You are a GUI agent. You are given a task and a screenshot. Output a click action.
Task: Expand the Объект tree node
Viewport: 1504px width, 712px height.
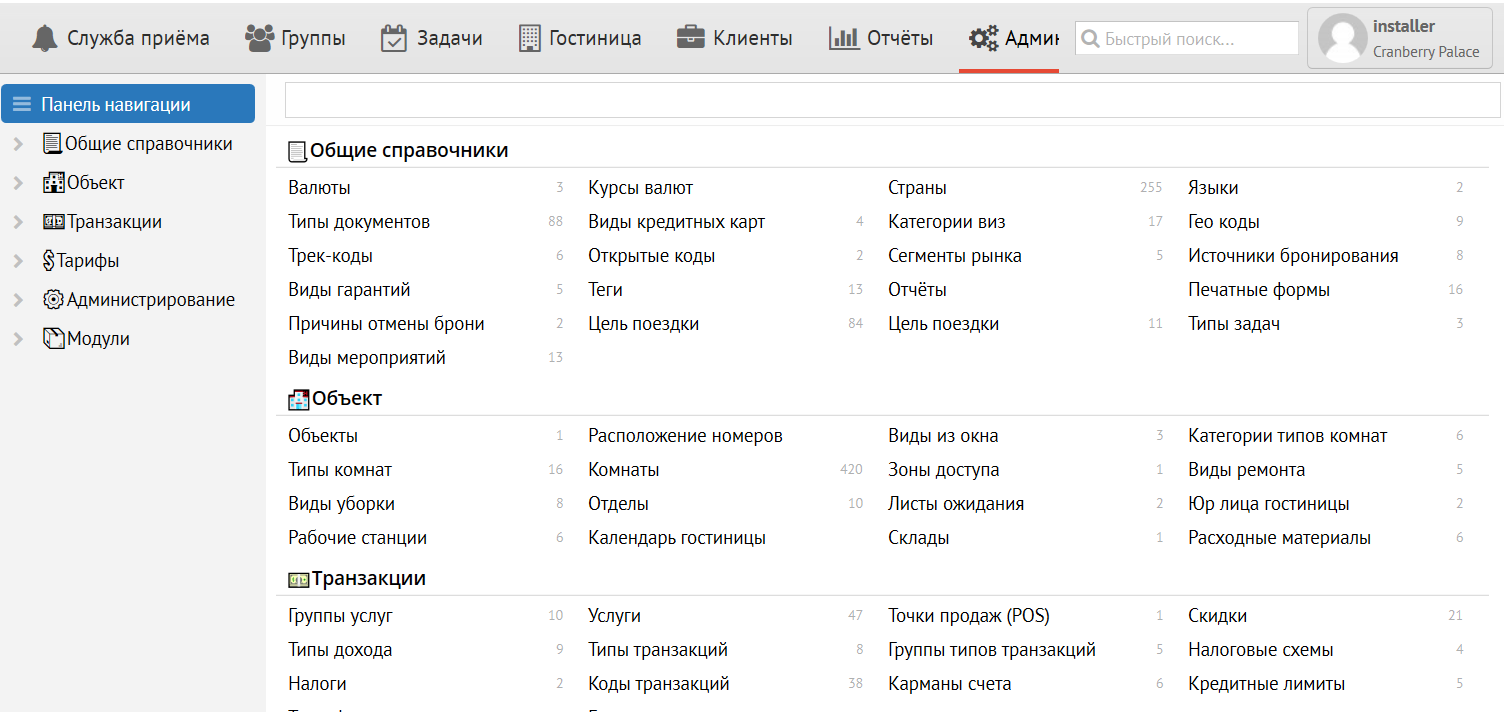point(18,184)
